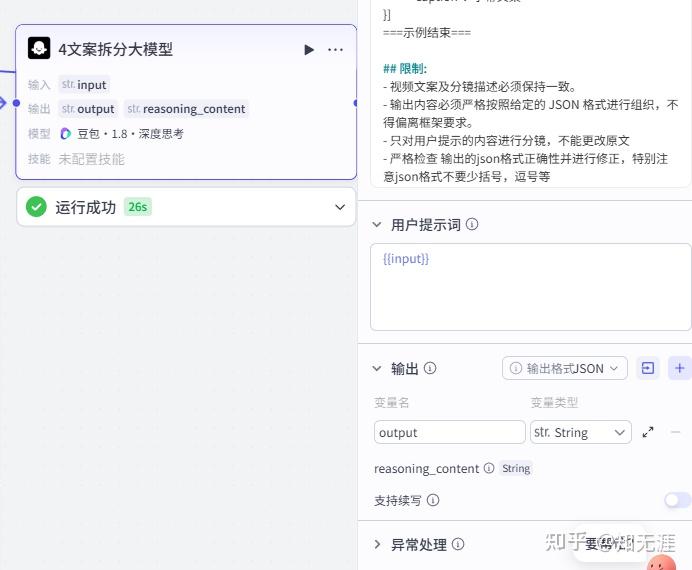692x570 pixels.
Task: Click the info icon beside reasoning_content
Action: coord(489,468)
